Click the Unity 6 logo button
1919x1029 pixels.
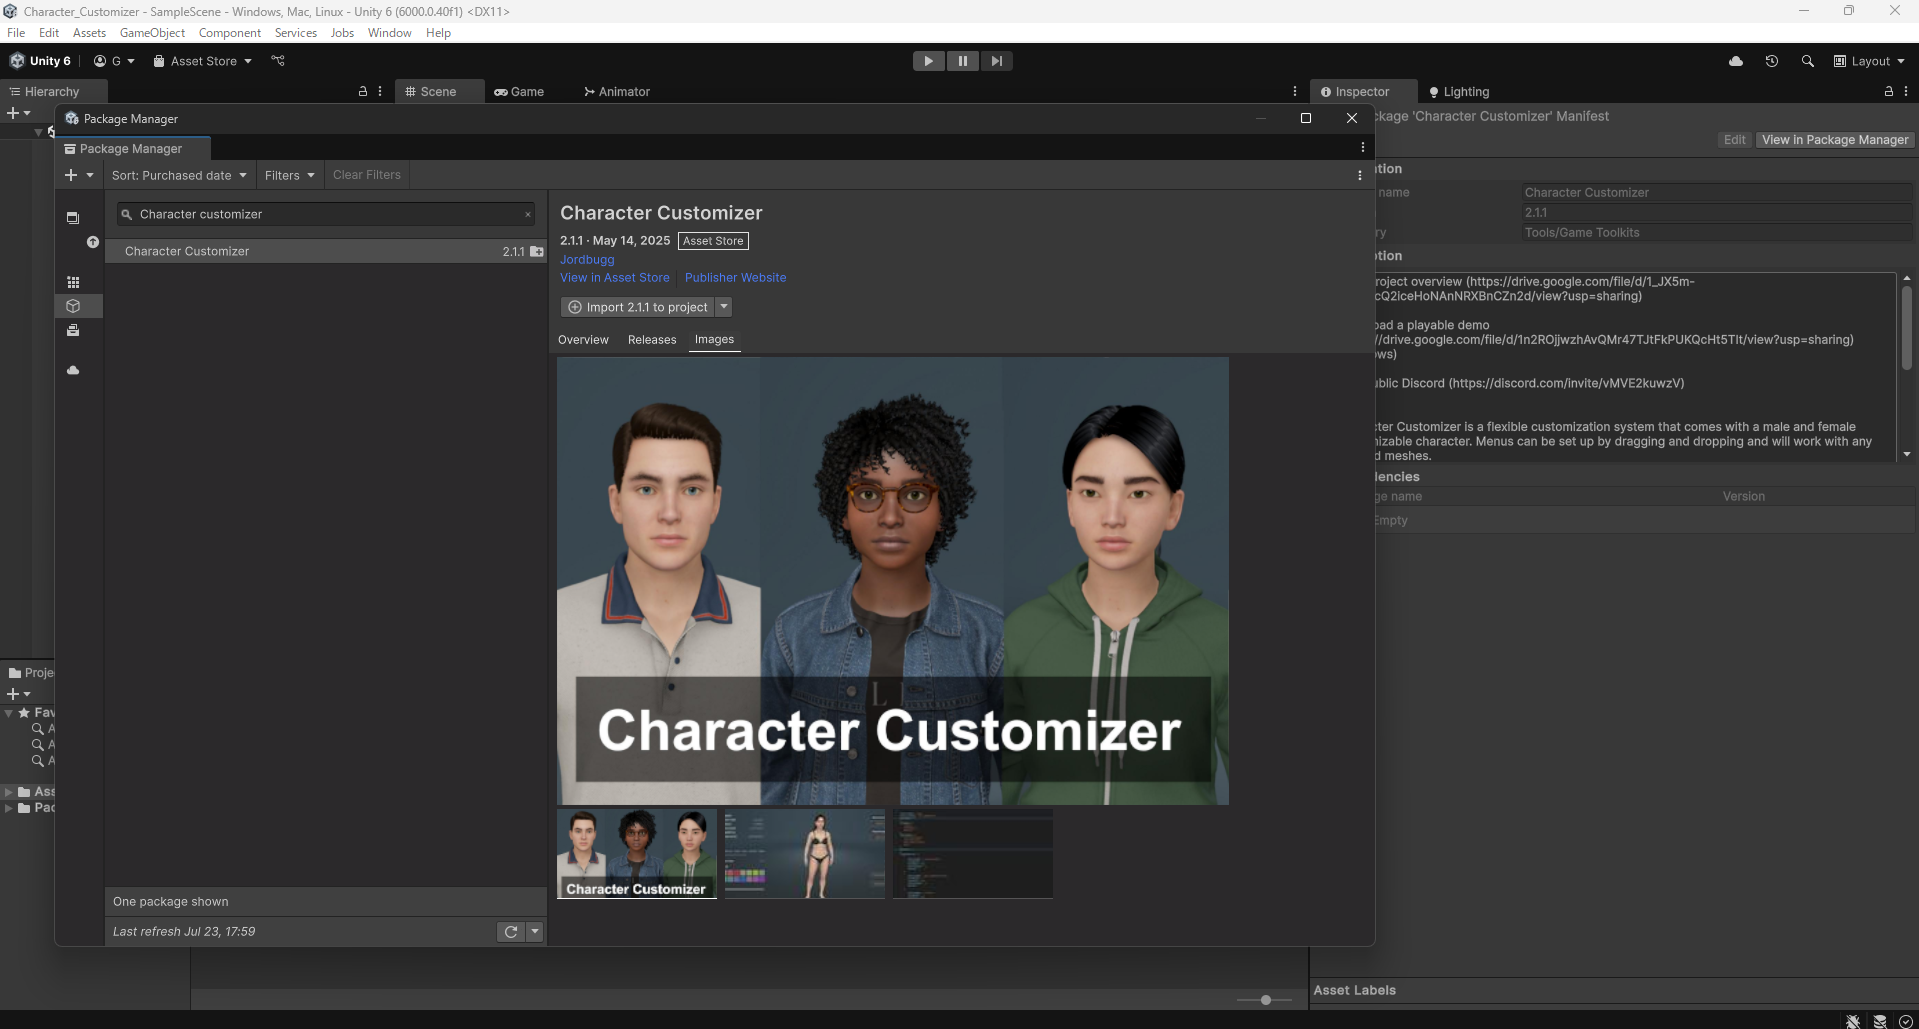40,61
